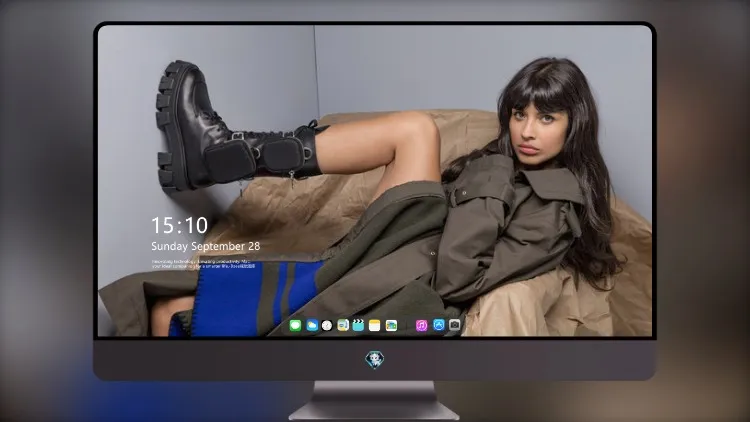Open the Weather app in the dock
The image size is (750, 422).
pyautogui.click(x=312, y=325)
